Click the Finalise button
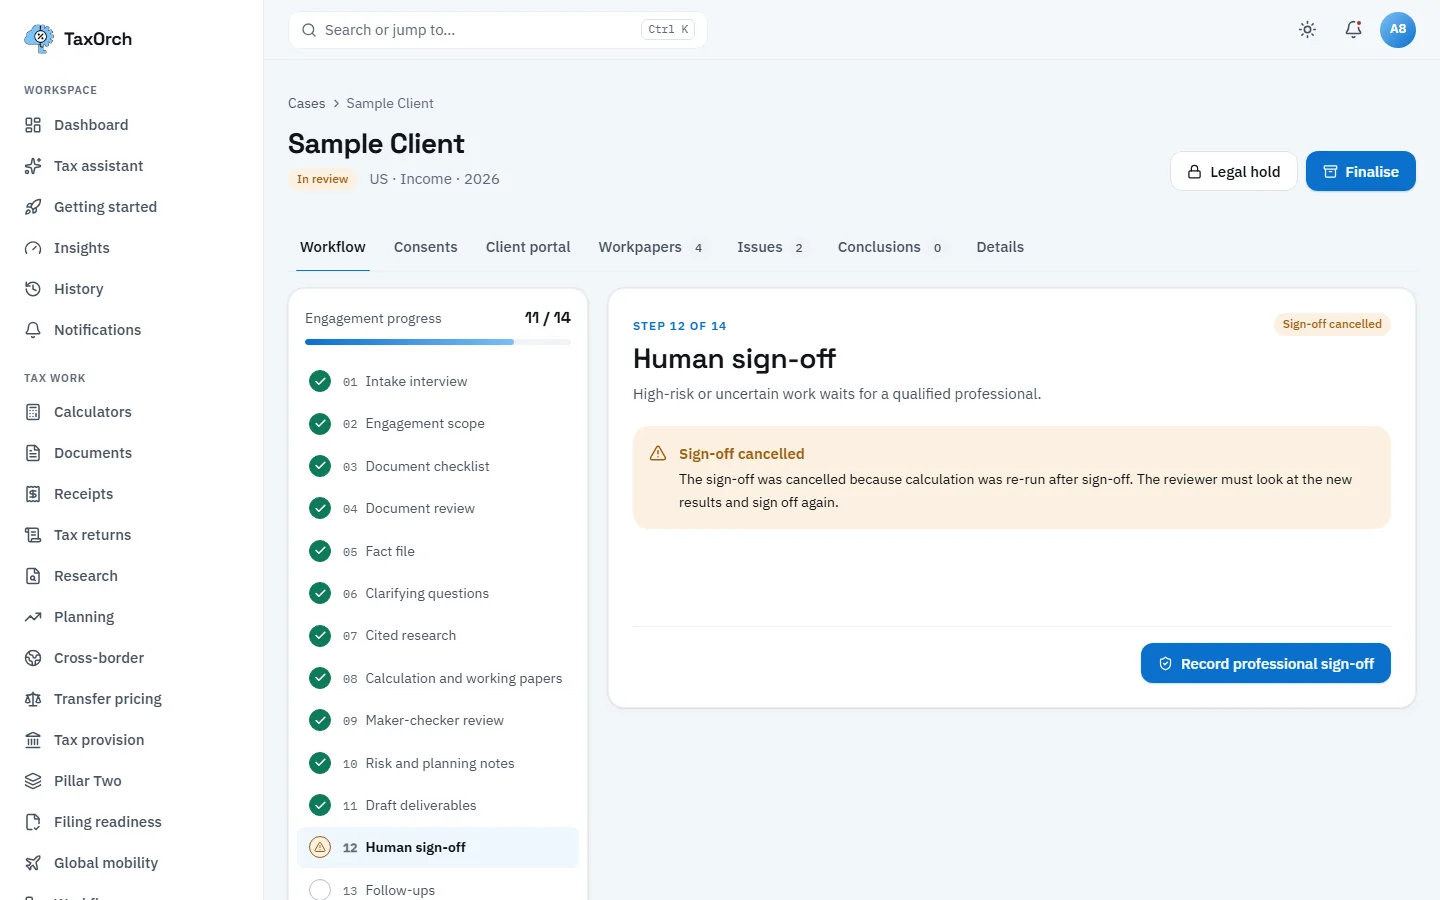The width and height of the screenshot is (1440, 900). click(x=1361, y=171)
